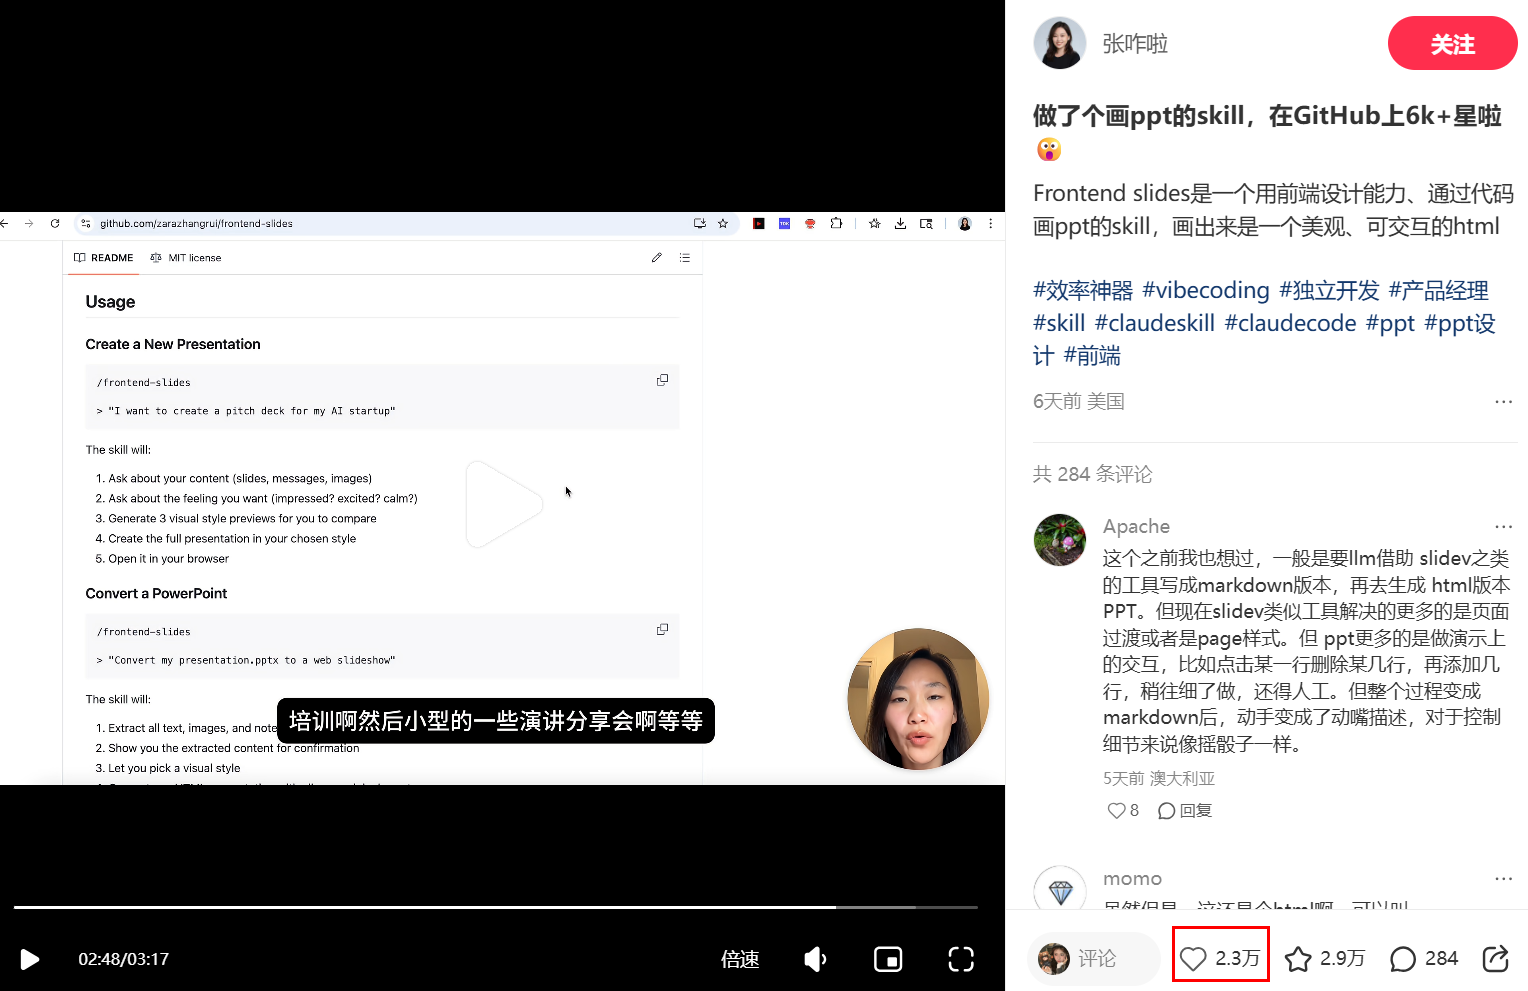The width and height of the screenshot is (1528, 991).
Task: Click the video timestamp 02:48/03:17
Action: click(x=124, y=960)
